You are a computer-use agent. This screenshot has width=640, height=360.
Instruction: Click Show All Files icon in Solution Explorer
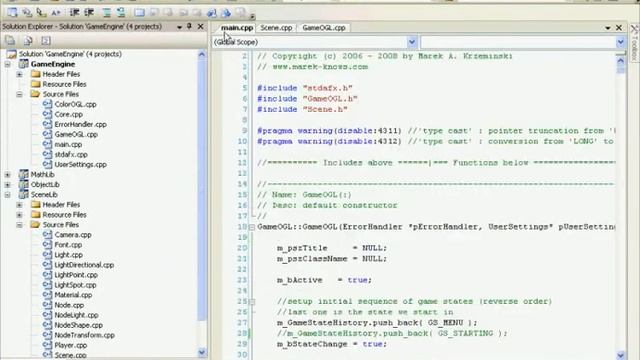click(x=28, y=40)
